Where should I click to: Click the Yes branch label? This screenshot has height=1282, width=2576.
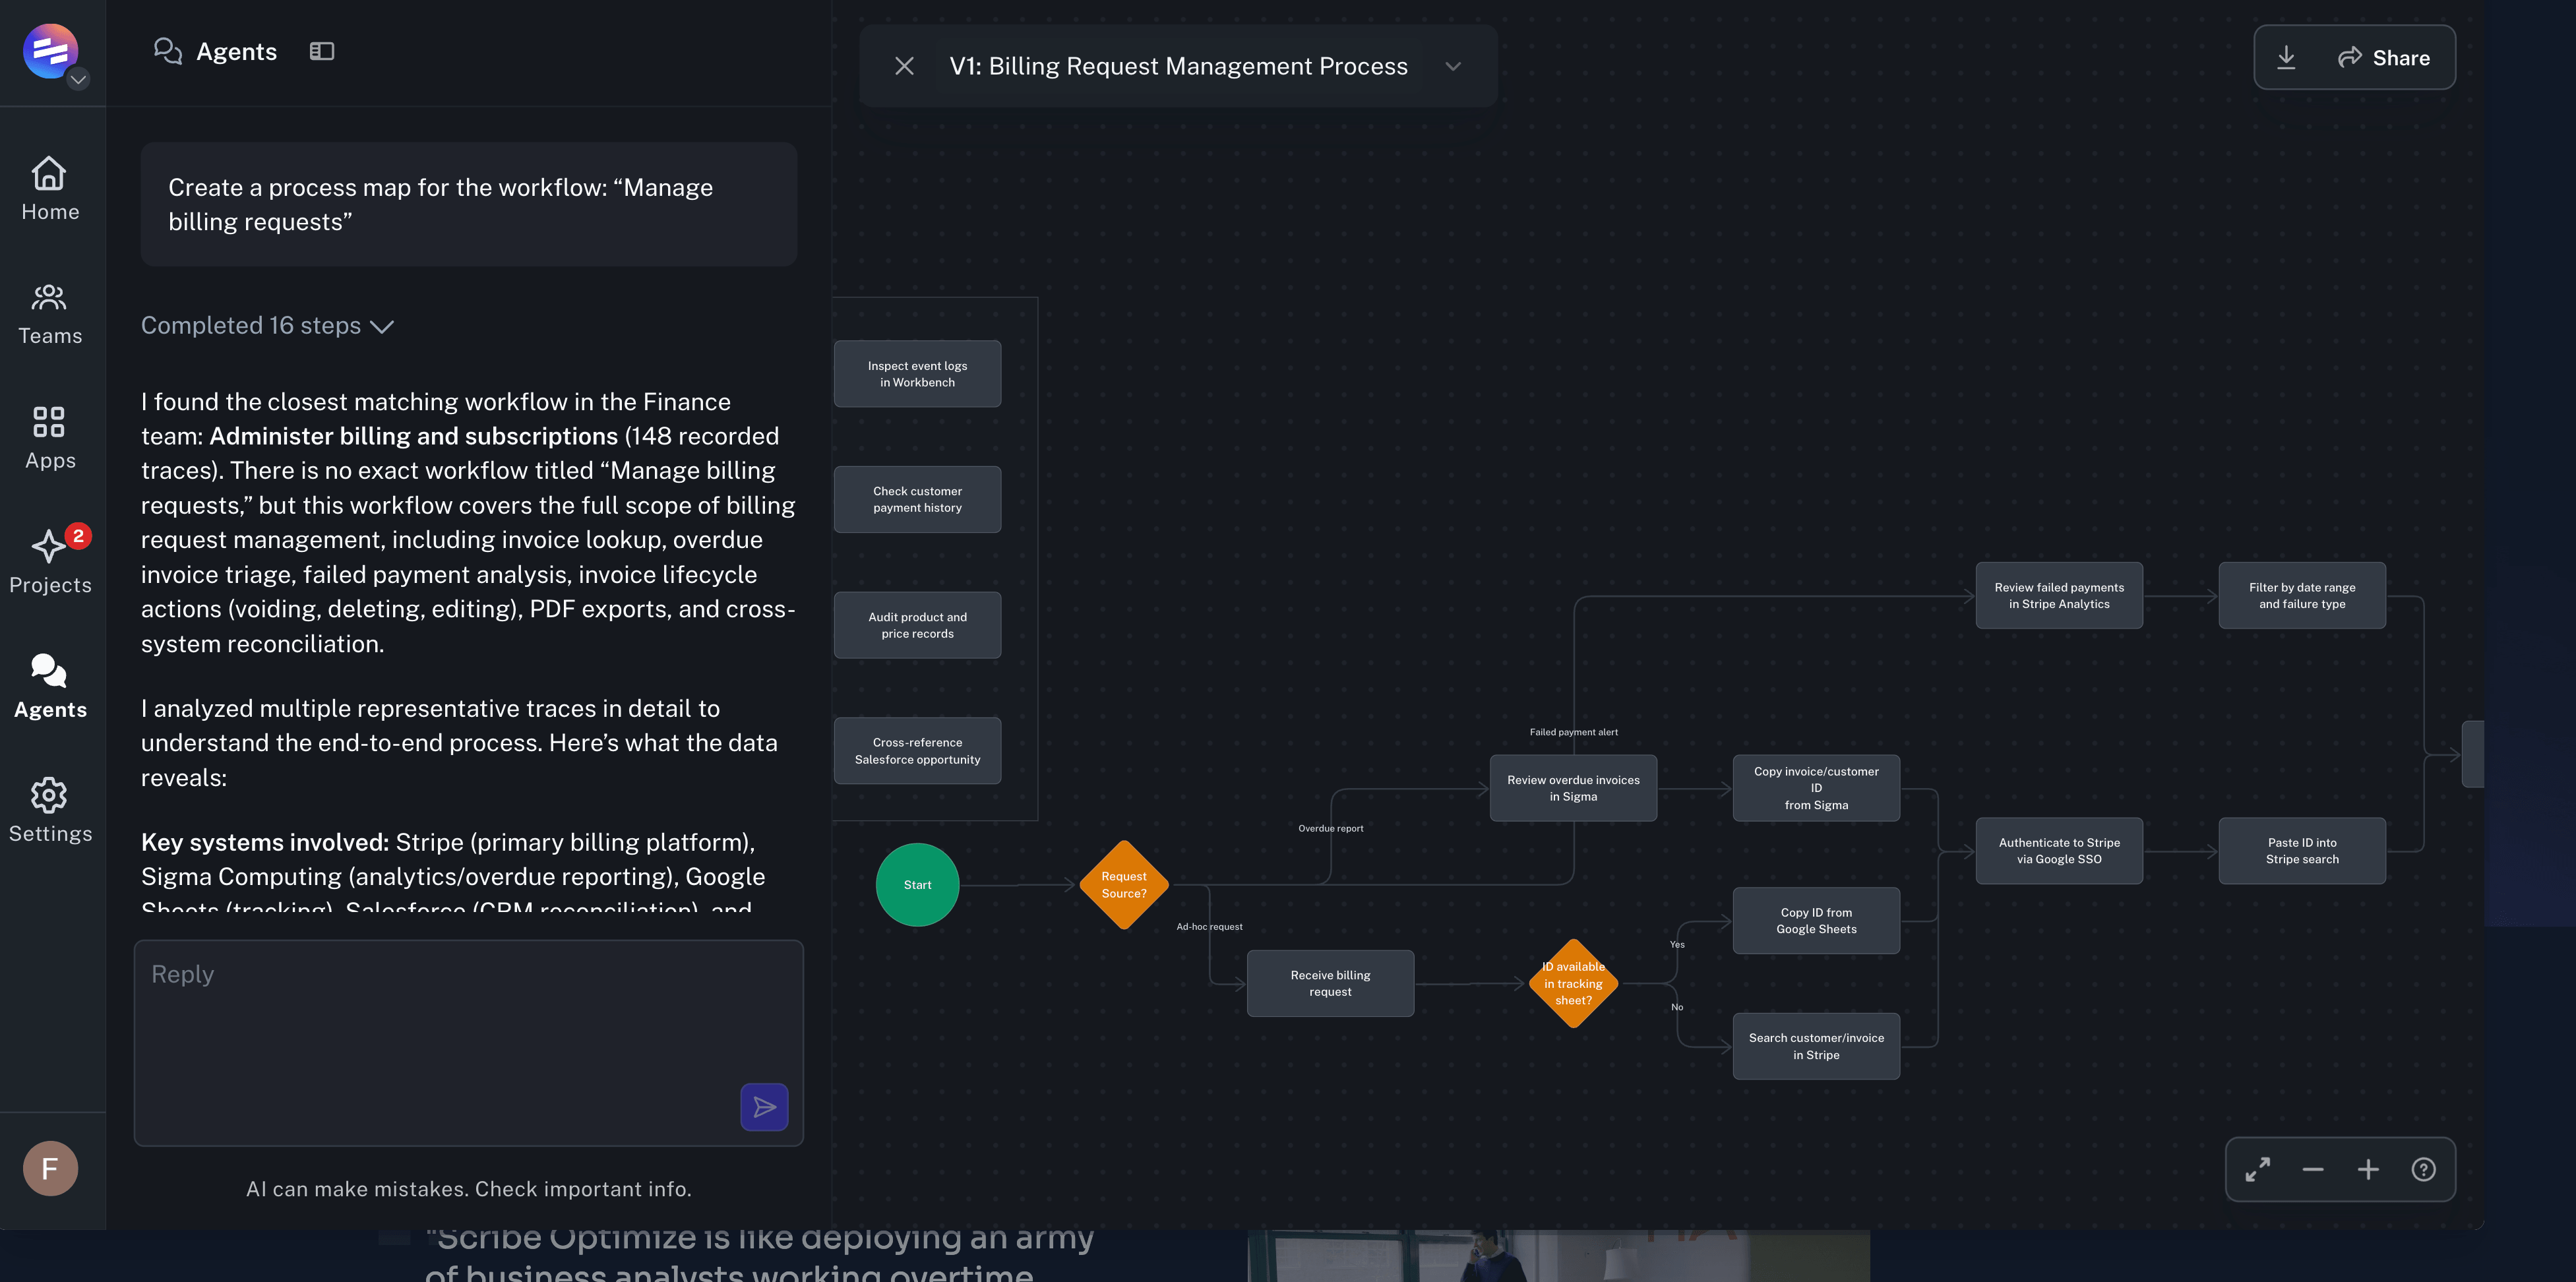pyautogui.click(x=1677, y=945)
